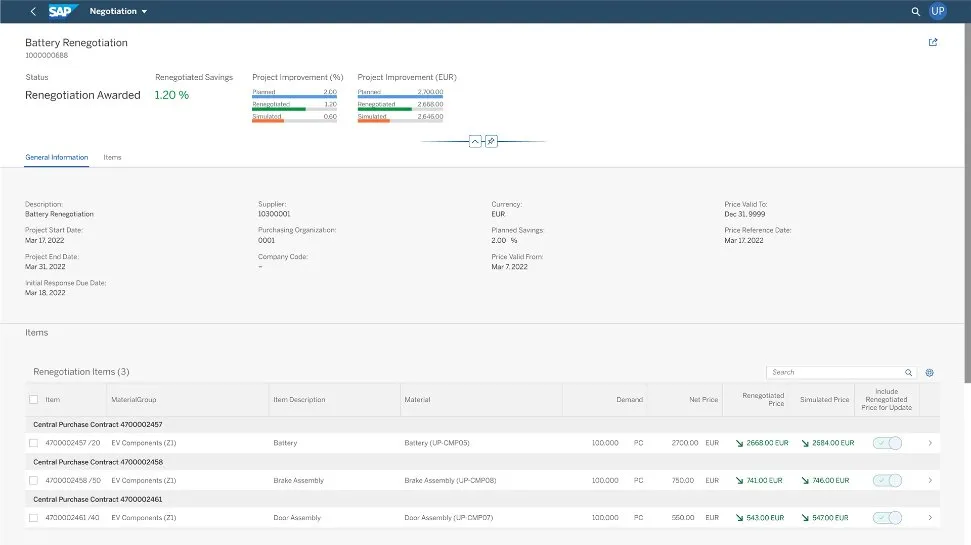Switch to the Items tab
The width and height of the screenshot is (971, 545).
113,157
